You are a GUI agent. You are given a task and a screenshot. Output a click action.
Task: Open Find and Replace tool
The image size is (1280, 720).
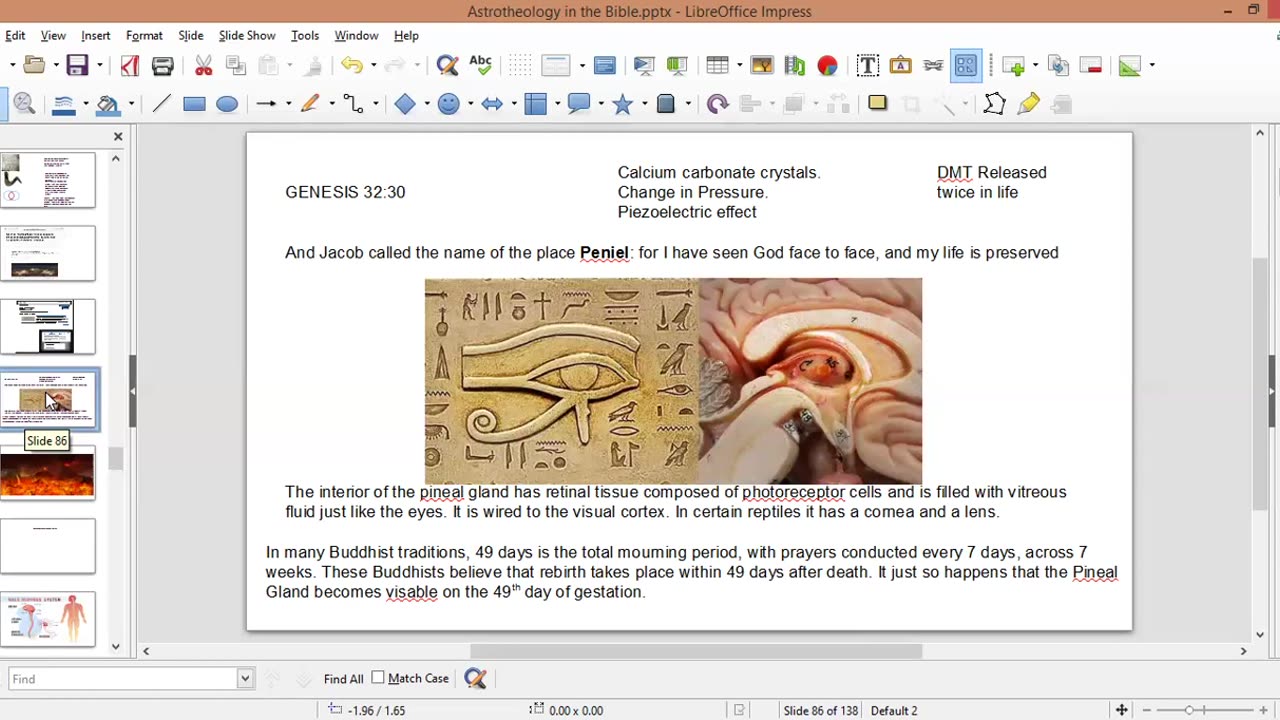point(447,66)
